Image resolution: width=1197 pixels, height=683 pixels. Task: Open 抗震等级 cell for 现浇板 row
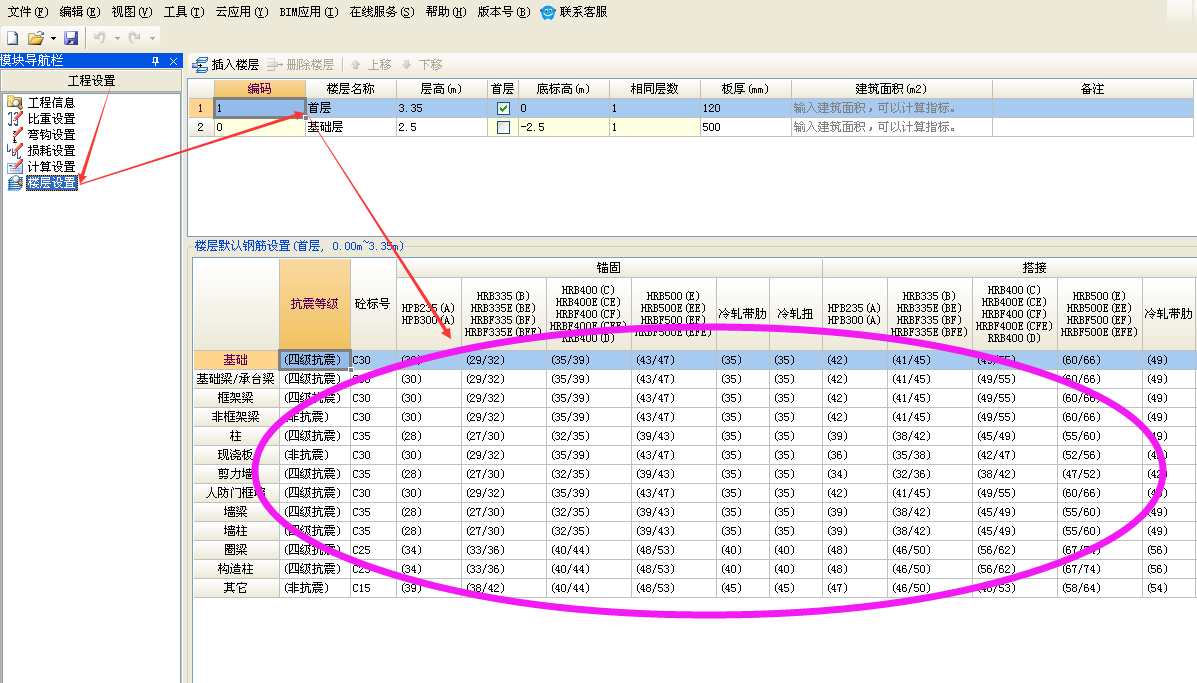(315, 455)
